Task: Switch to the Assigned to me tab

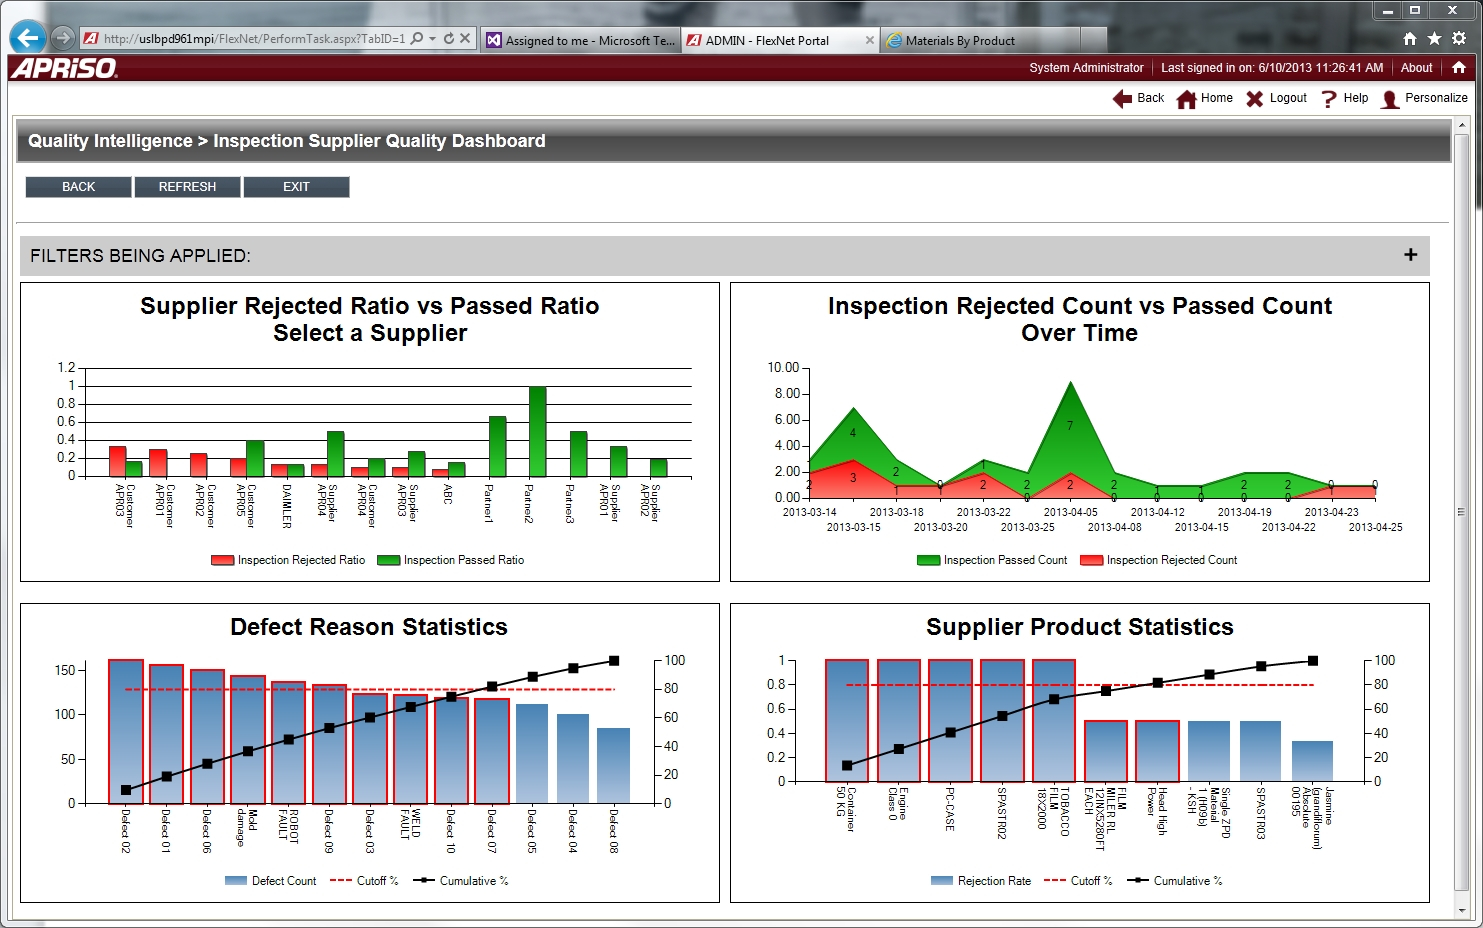Action: (x=581, y=40)
